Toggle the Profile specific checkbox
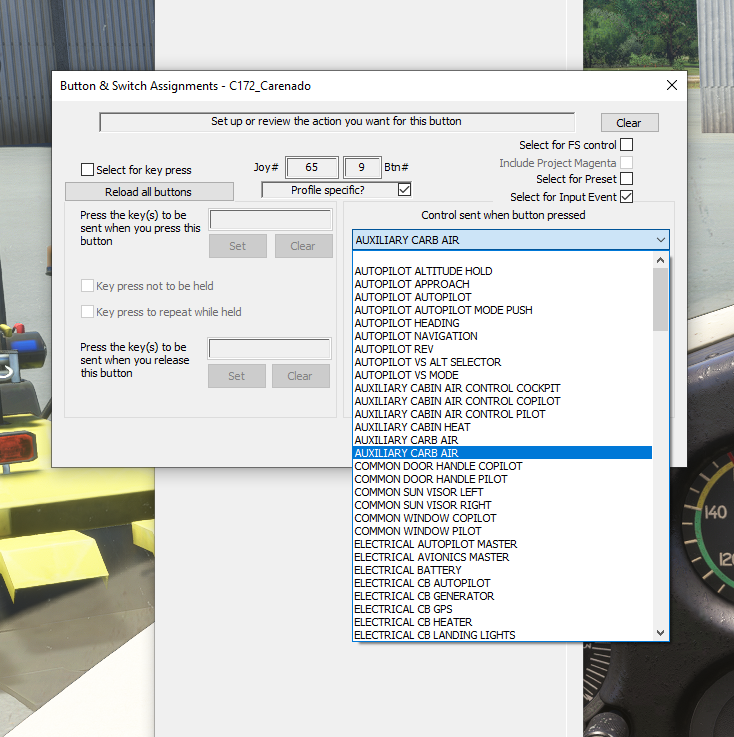 click(404, 189)
